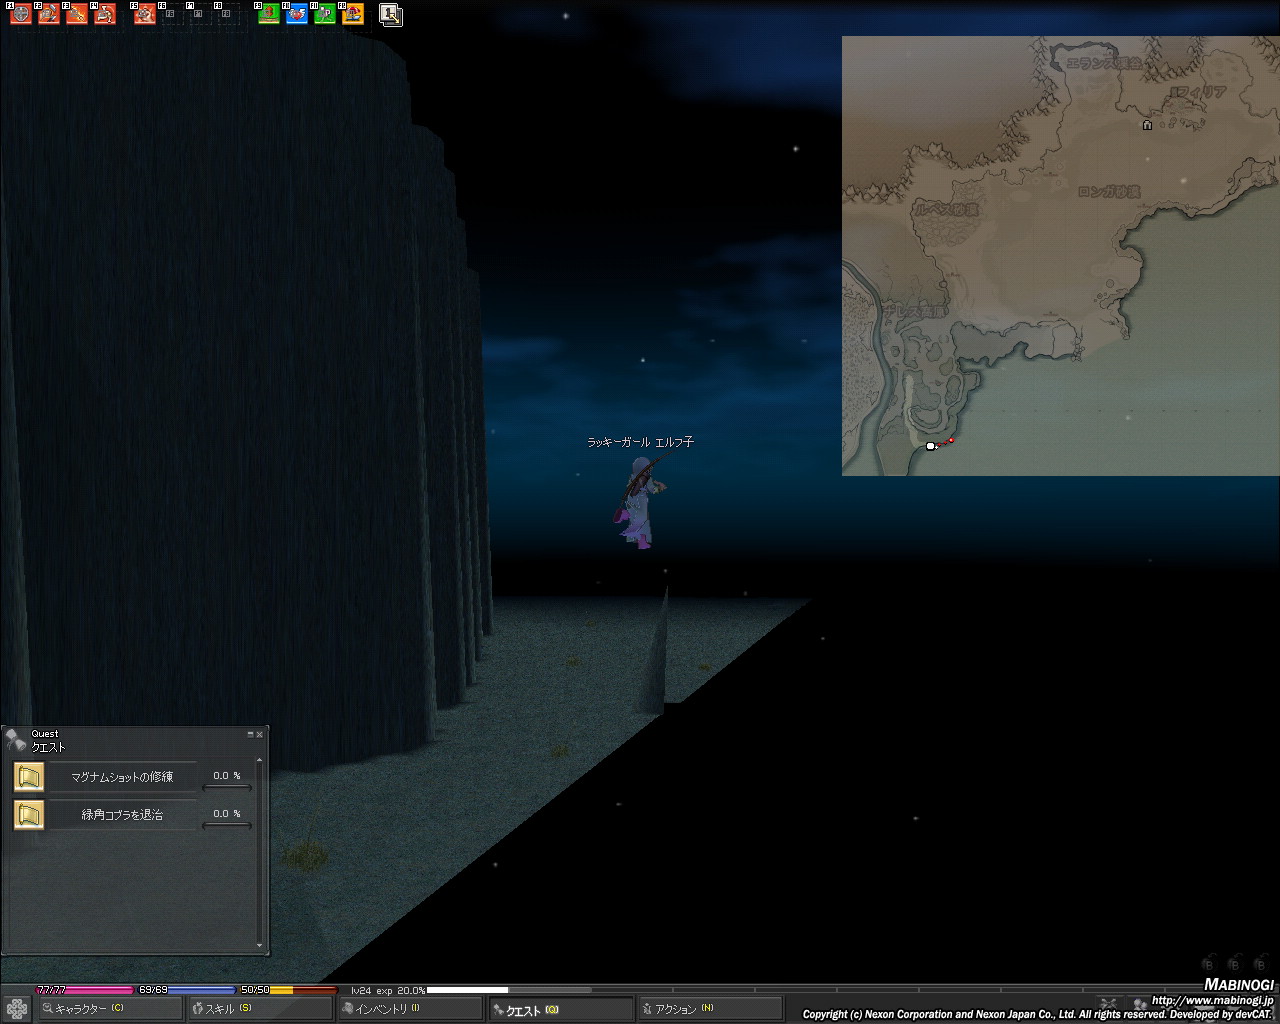
Task: Activate the F5 hotkey skill icon
Action: click(x=146, y=15)
